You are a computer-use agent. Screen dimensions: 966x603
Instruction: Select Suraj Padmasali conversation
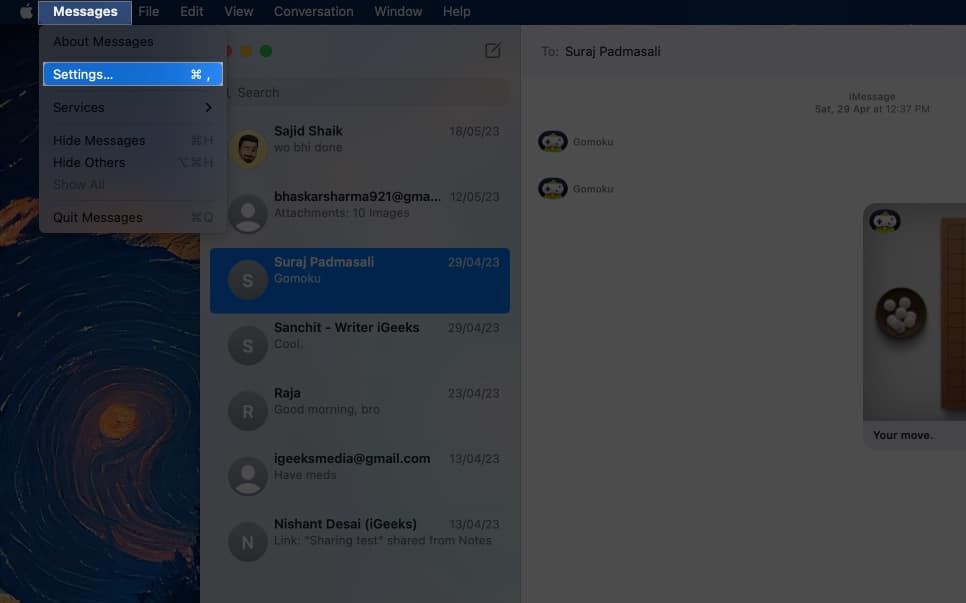point(360,280)
